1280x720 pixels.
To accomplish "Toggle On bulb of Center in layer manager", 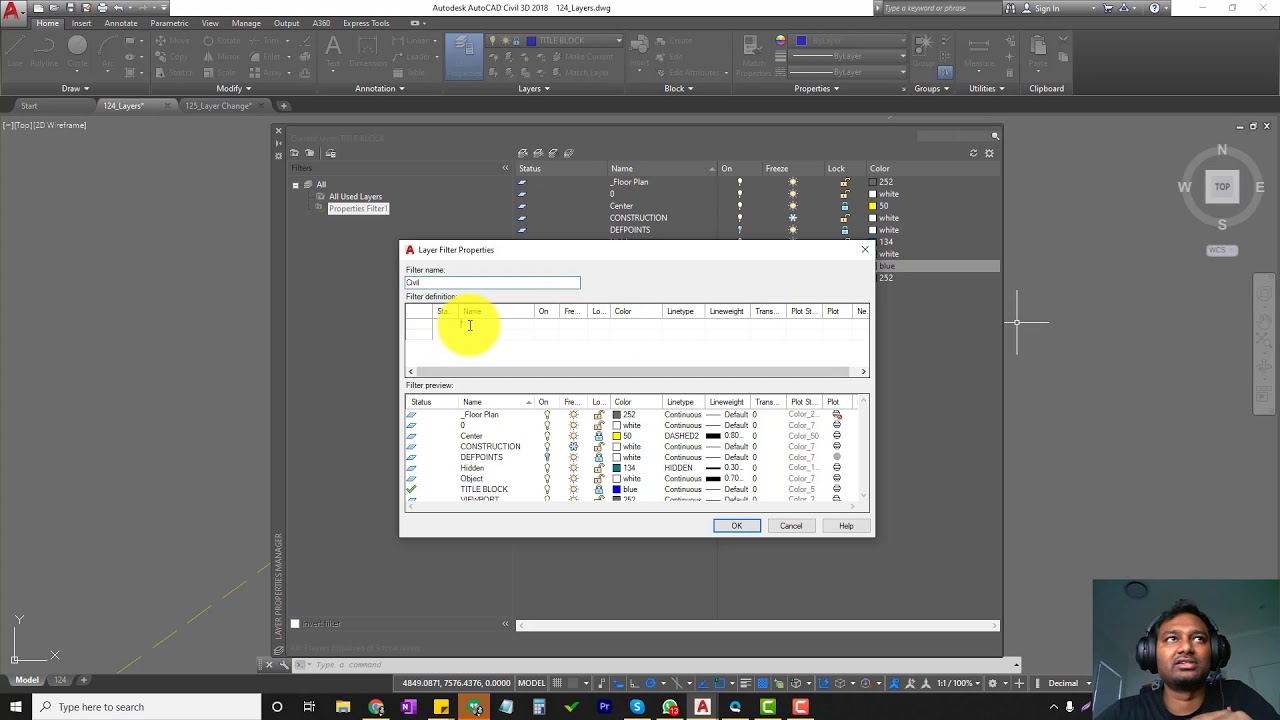I will tap(740, 206).
